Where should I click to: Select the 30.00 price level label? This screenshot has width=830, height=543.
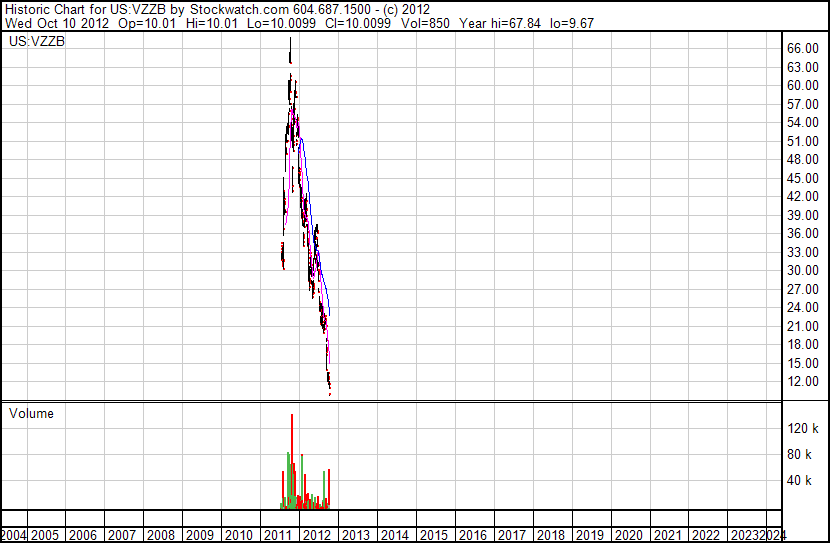(x=803, y=271)
